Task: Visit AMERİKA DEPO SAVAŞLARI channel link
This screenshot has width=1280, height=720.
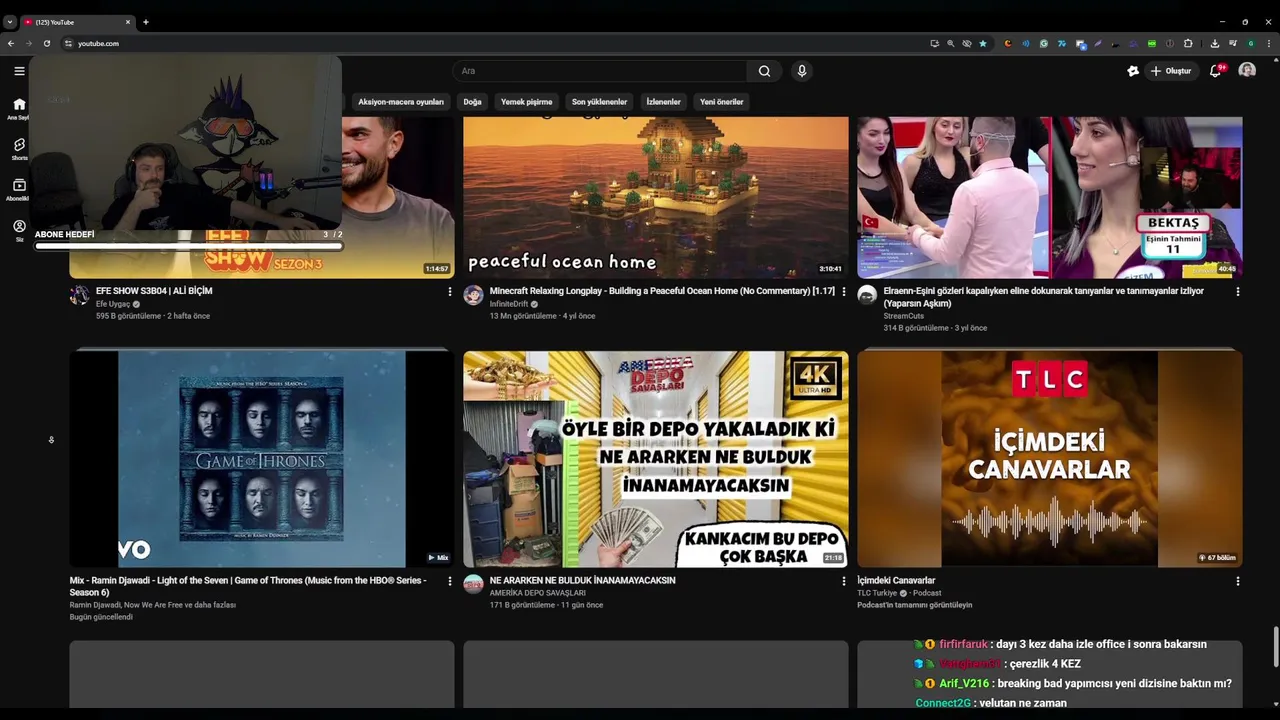Action: pyautogui.click(x=537, y=593)
